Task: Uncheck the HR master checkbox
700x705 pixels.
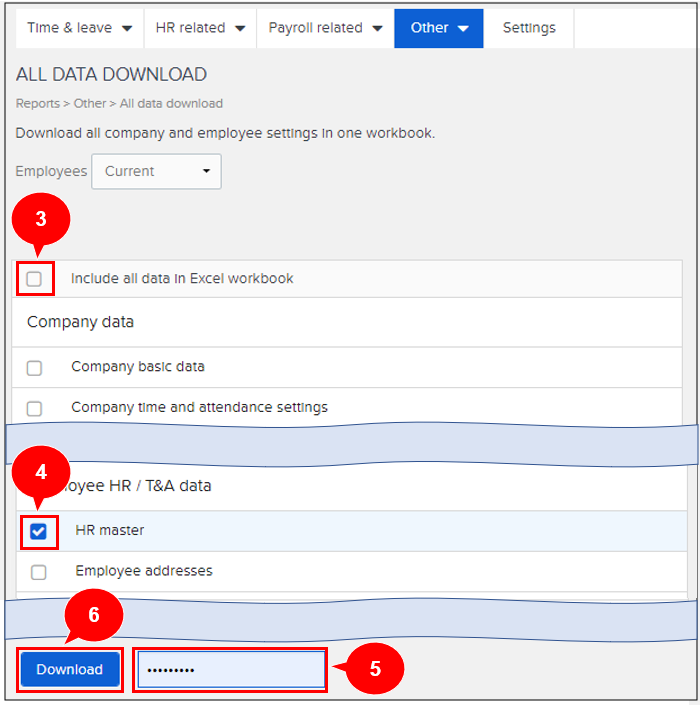Action: click(38, 531)
